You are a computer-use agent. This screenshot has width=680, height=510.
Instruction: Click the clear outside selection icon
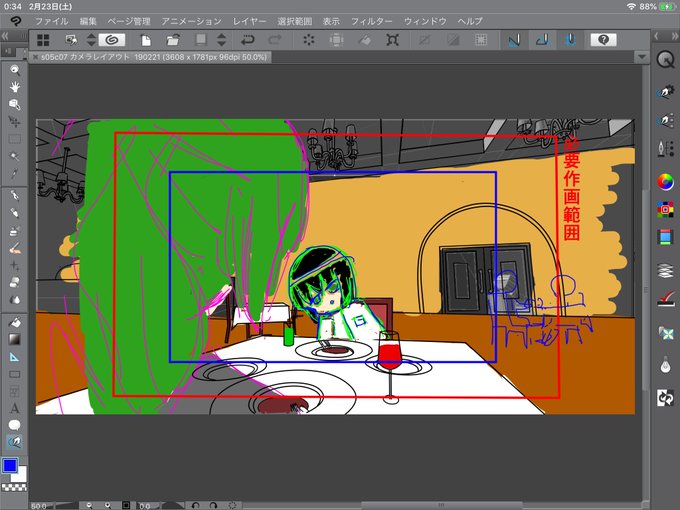point(336,40)
